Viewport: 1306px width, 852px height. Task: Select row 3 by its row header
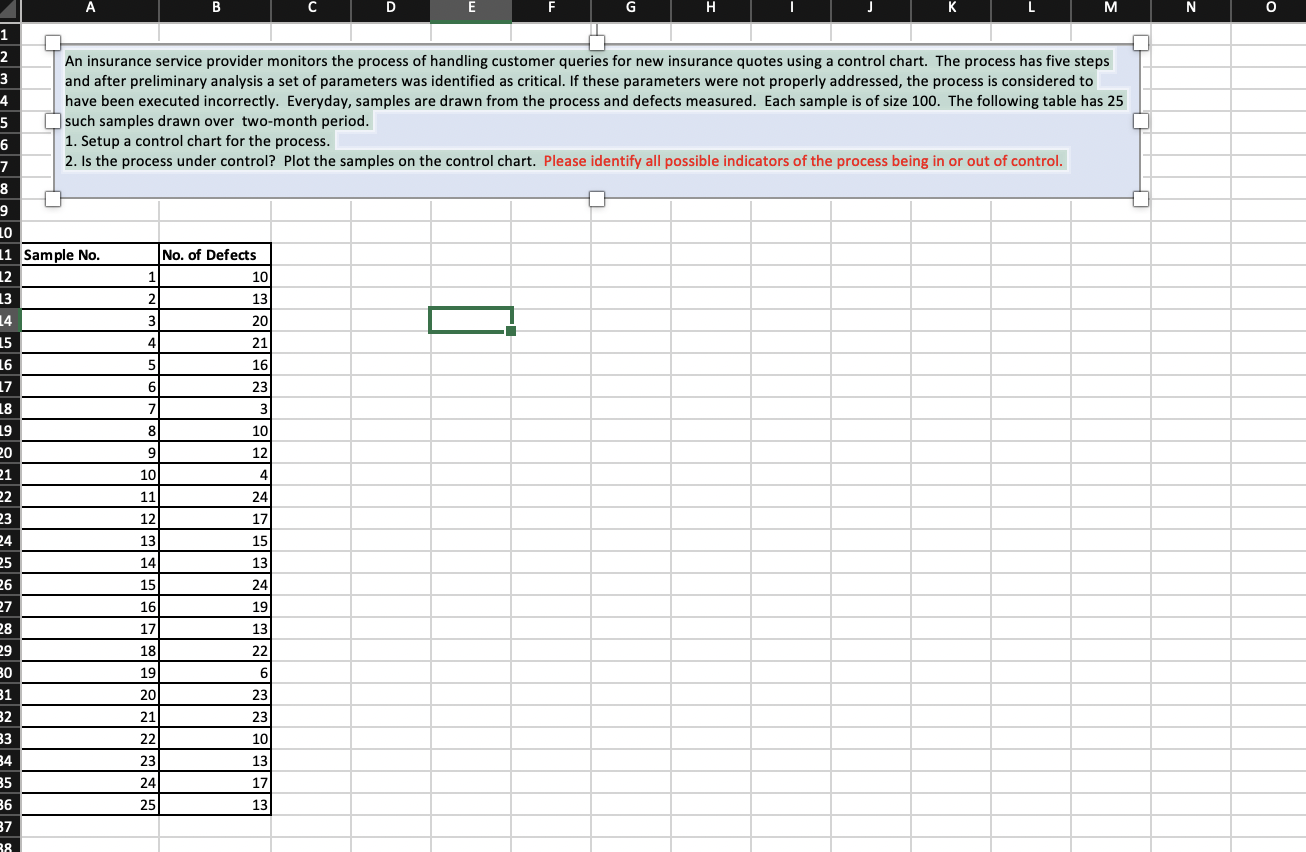click(x=10, y=78)
